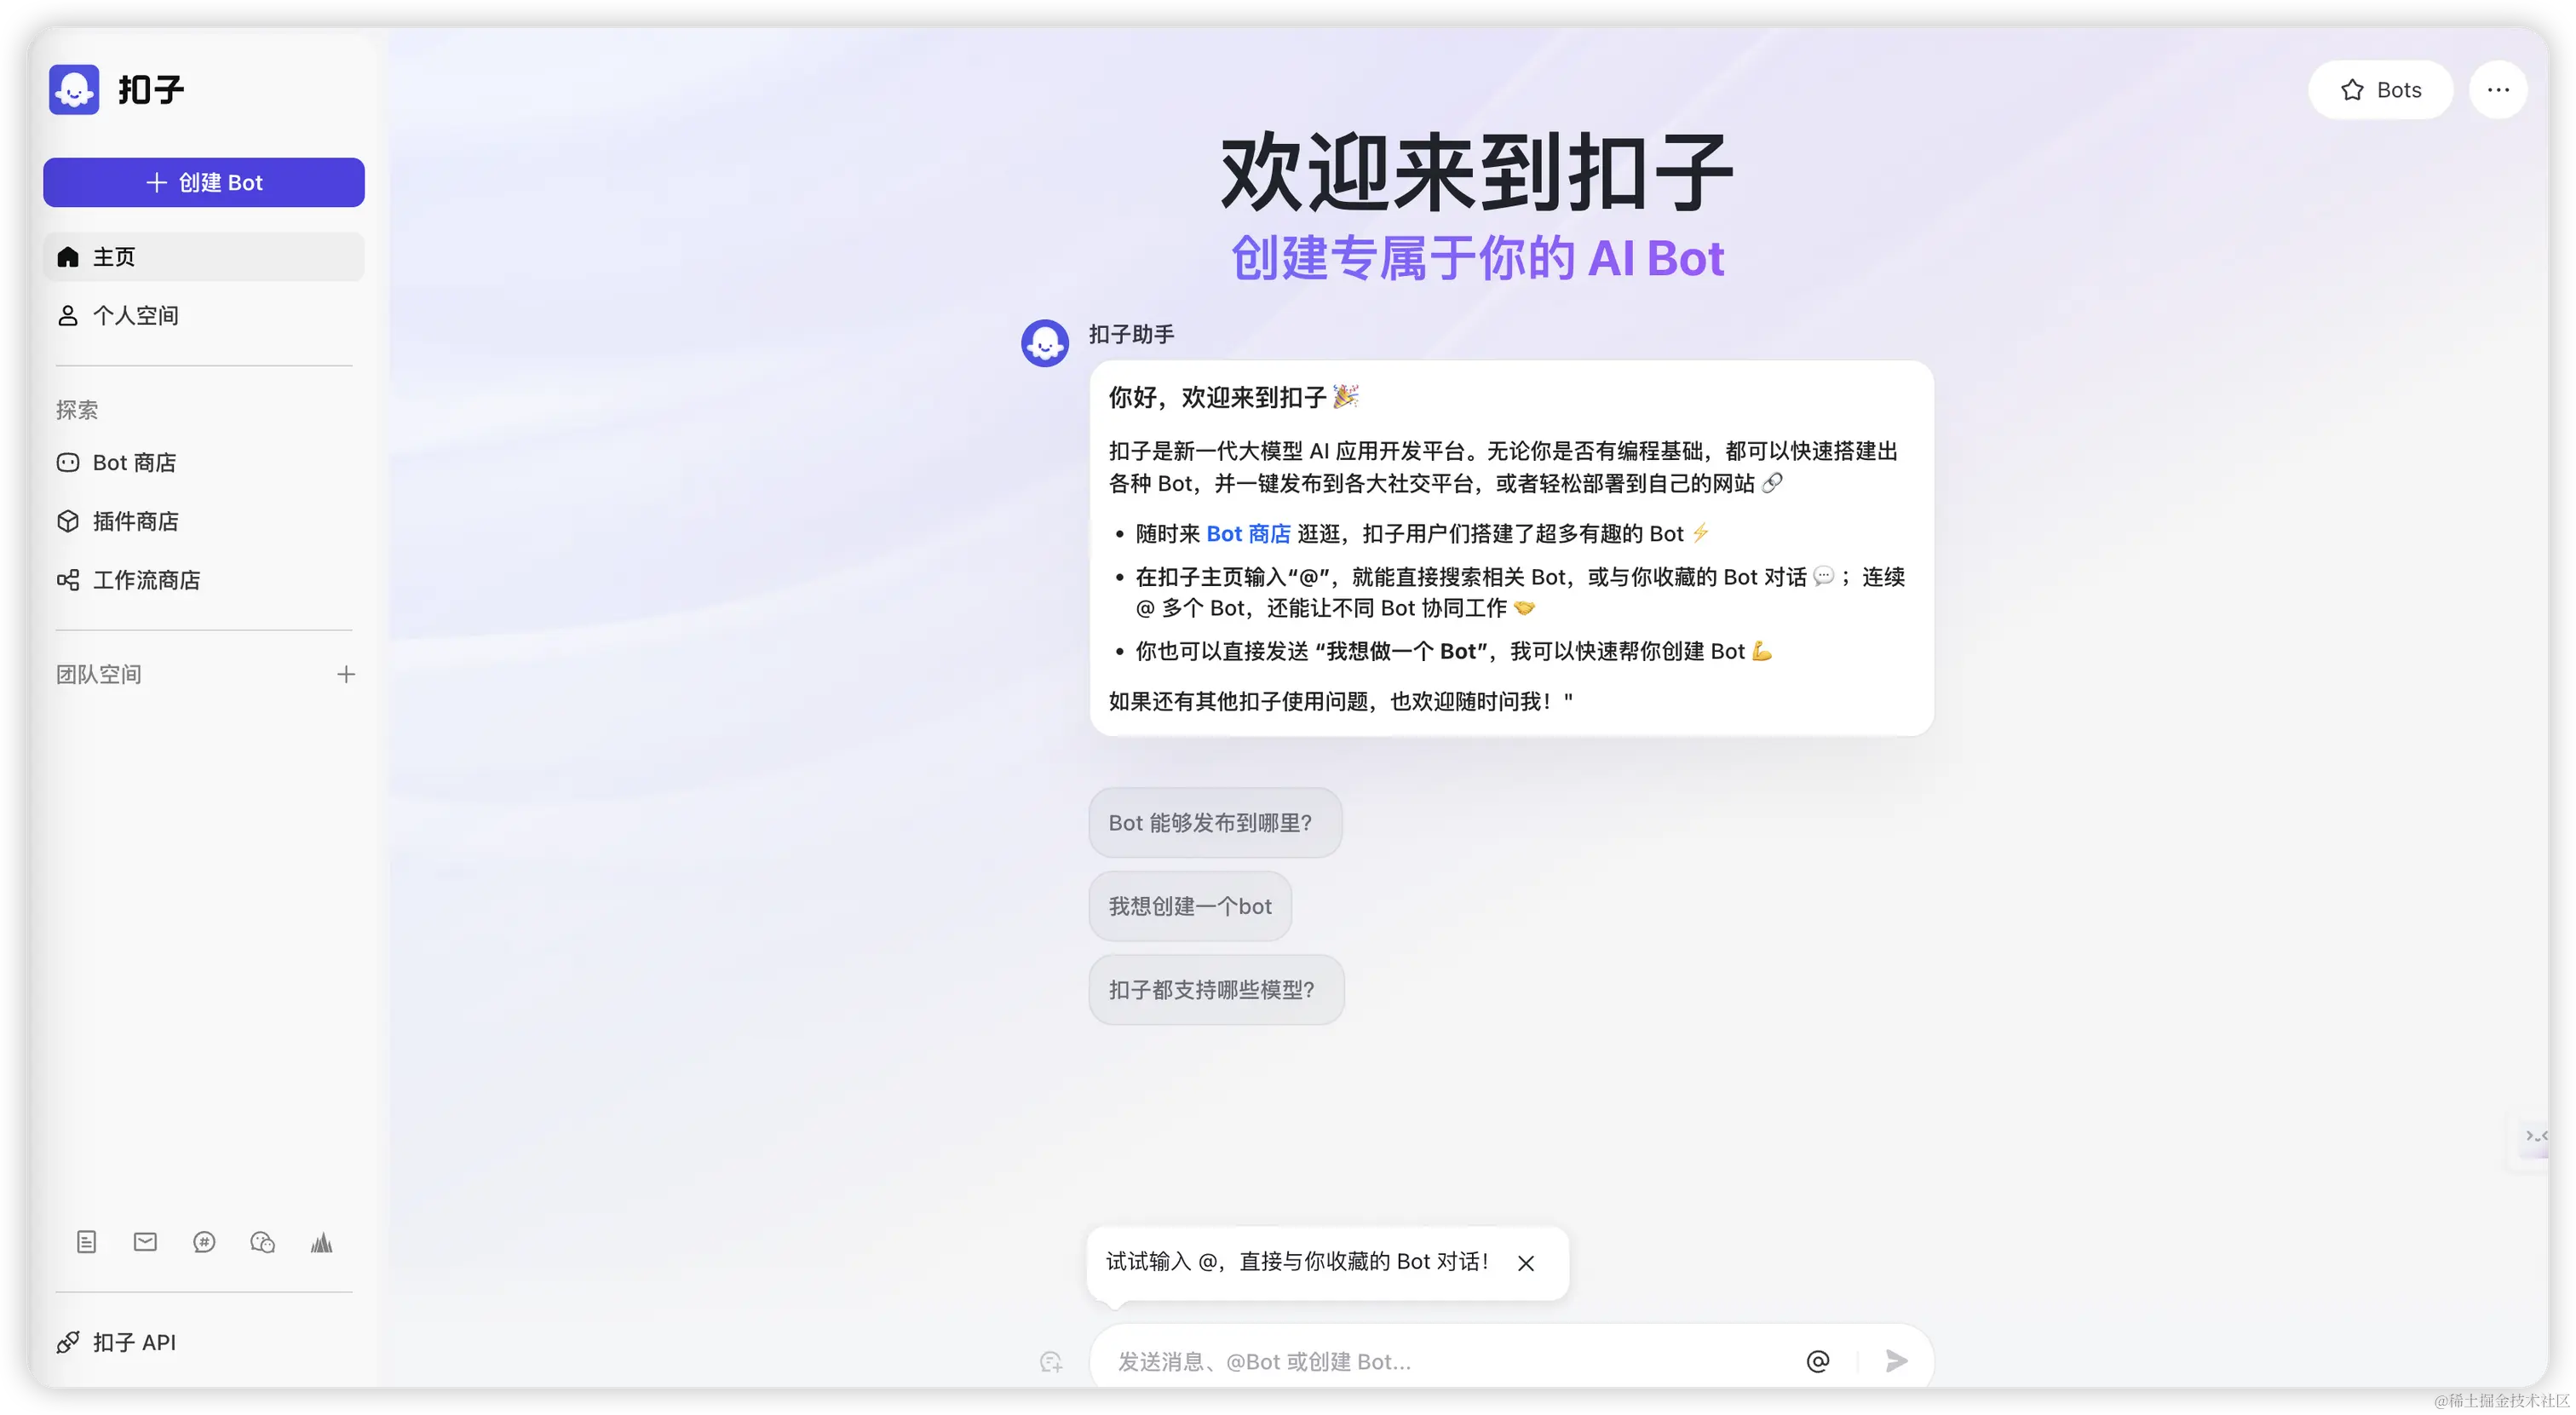Go to Bot 商店 in sidebar
This screenshot has height=1415, width=2576.
coord(204,462)
